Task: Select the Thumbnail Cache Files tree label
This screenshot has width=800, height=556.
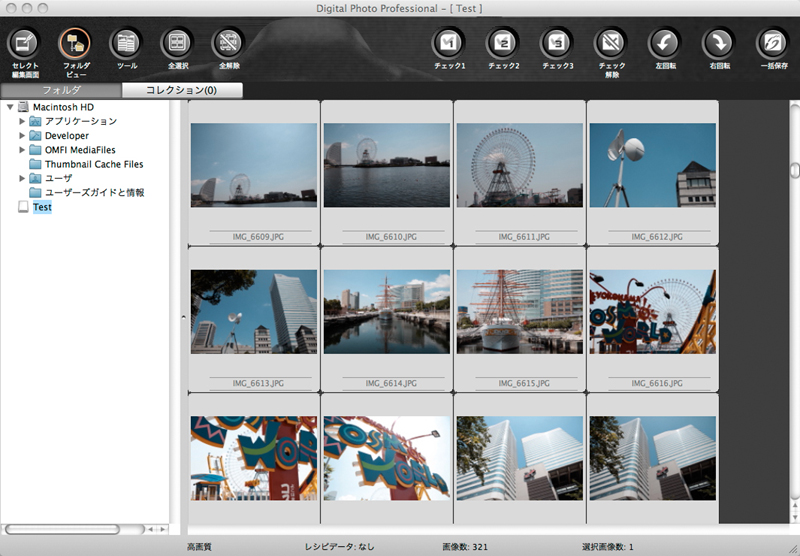Action: click(x=94, y=164)
